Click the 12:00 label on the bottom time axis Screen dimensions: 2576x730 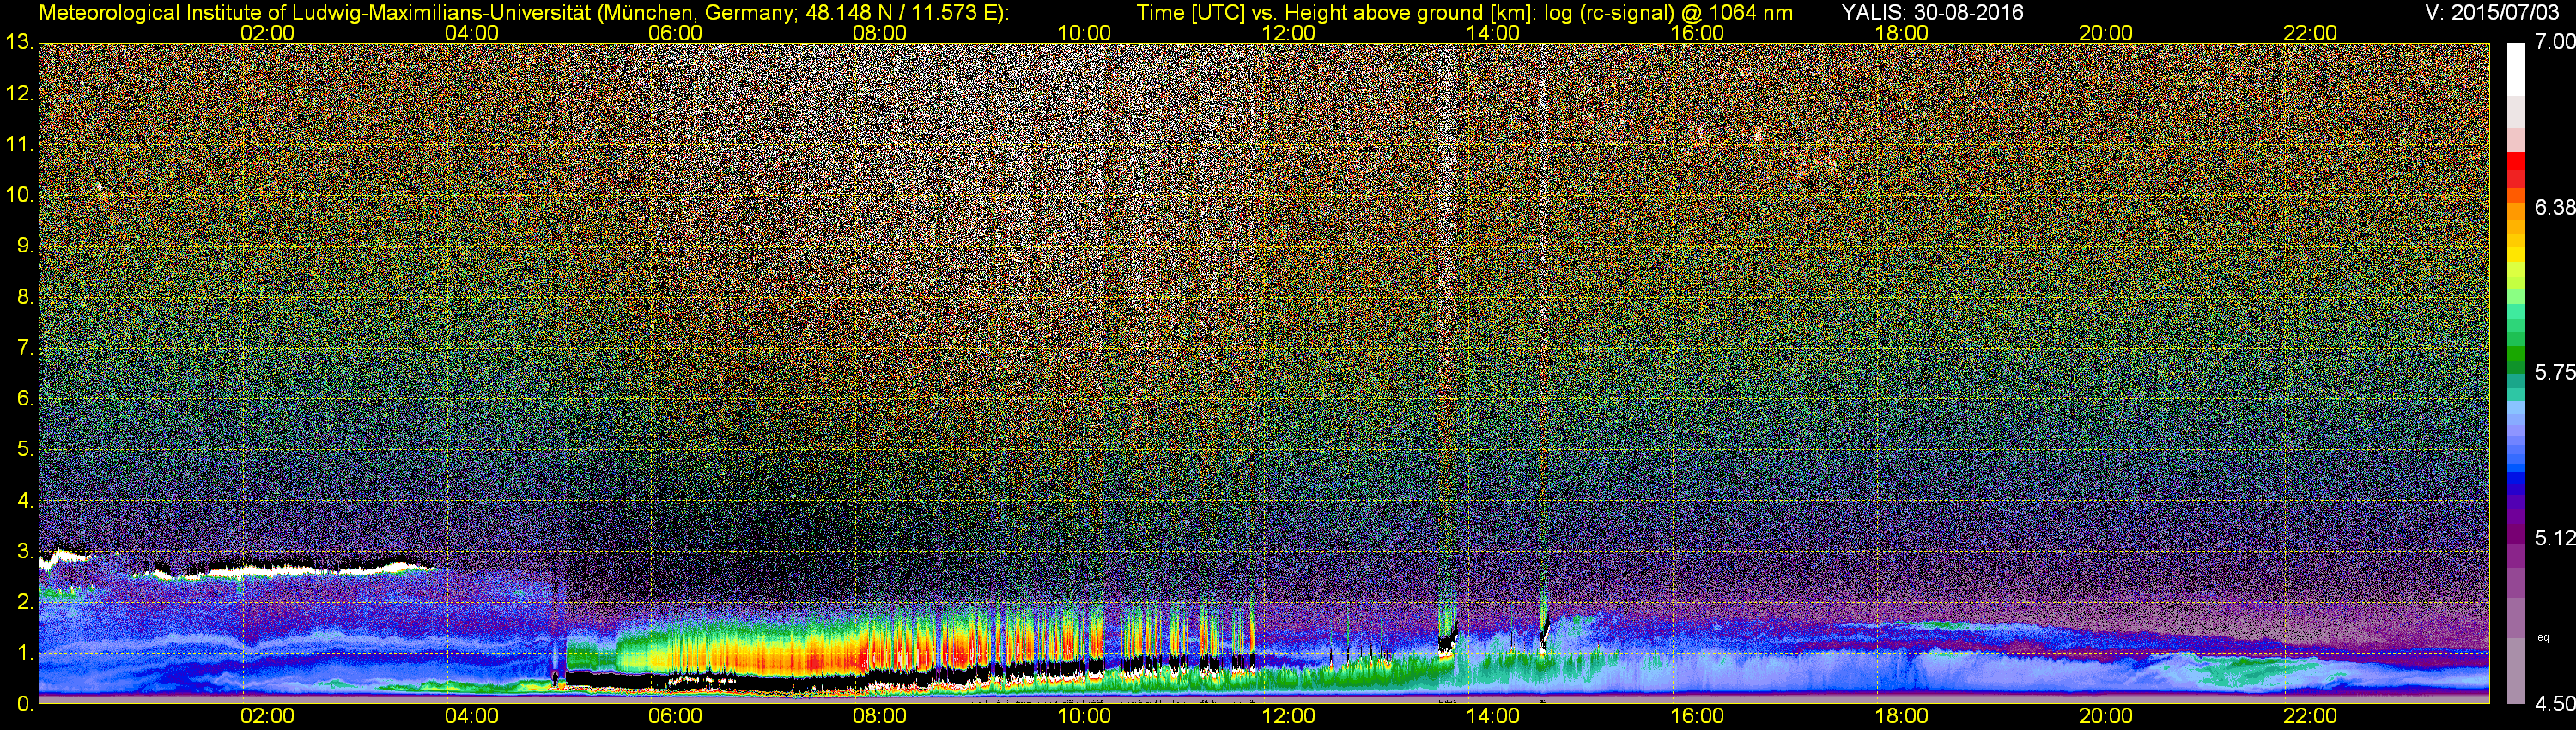(1288, 716)
